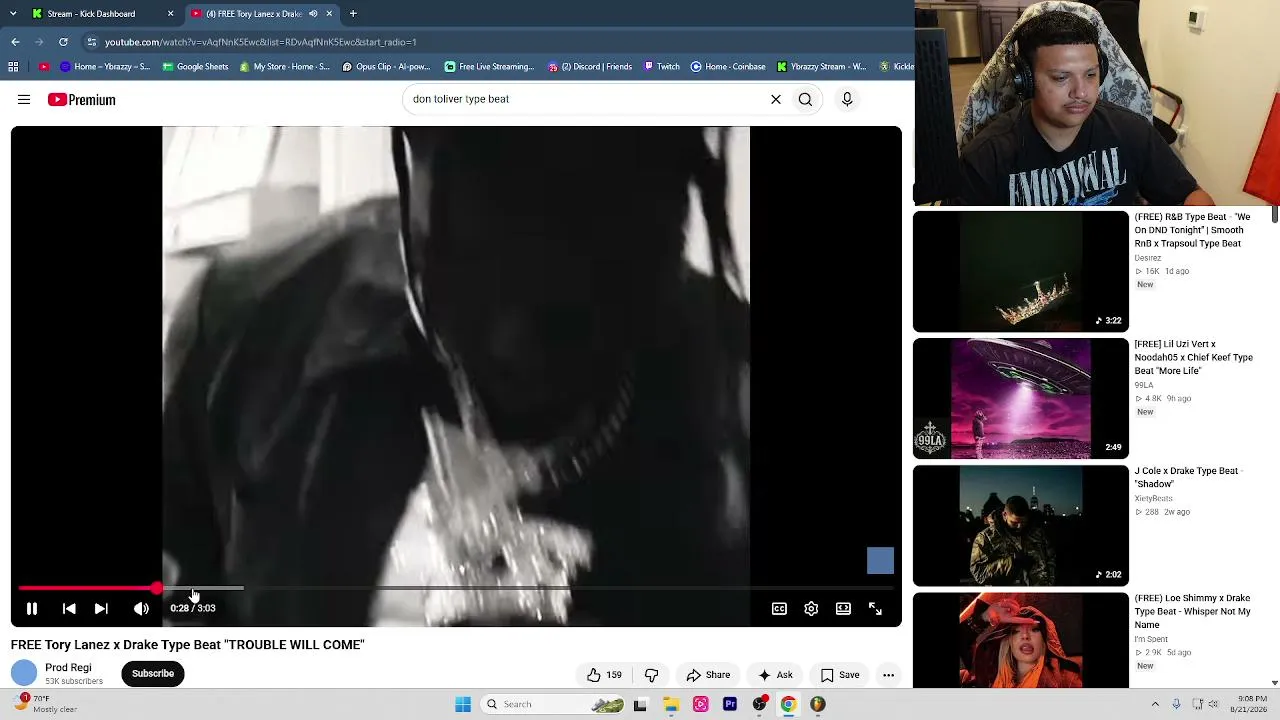Open OBS Studio from the taskbar

tap(760, 704)
